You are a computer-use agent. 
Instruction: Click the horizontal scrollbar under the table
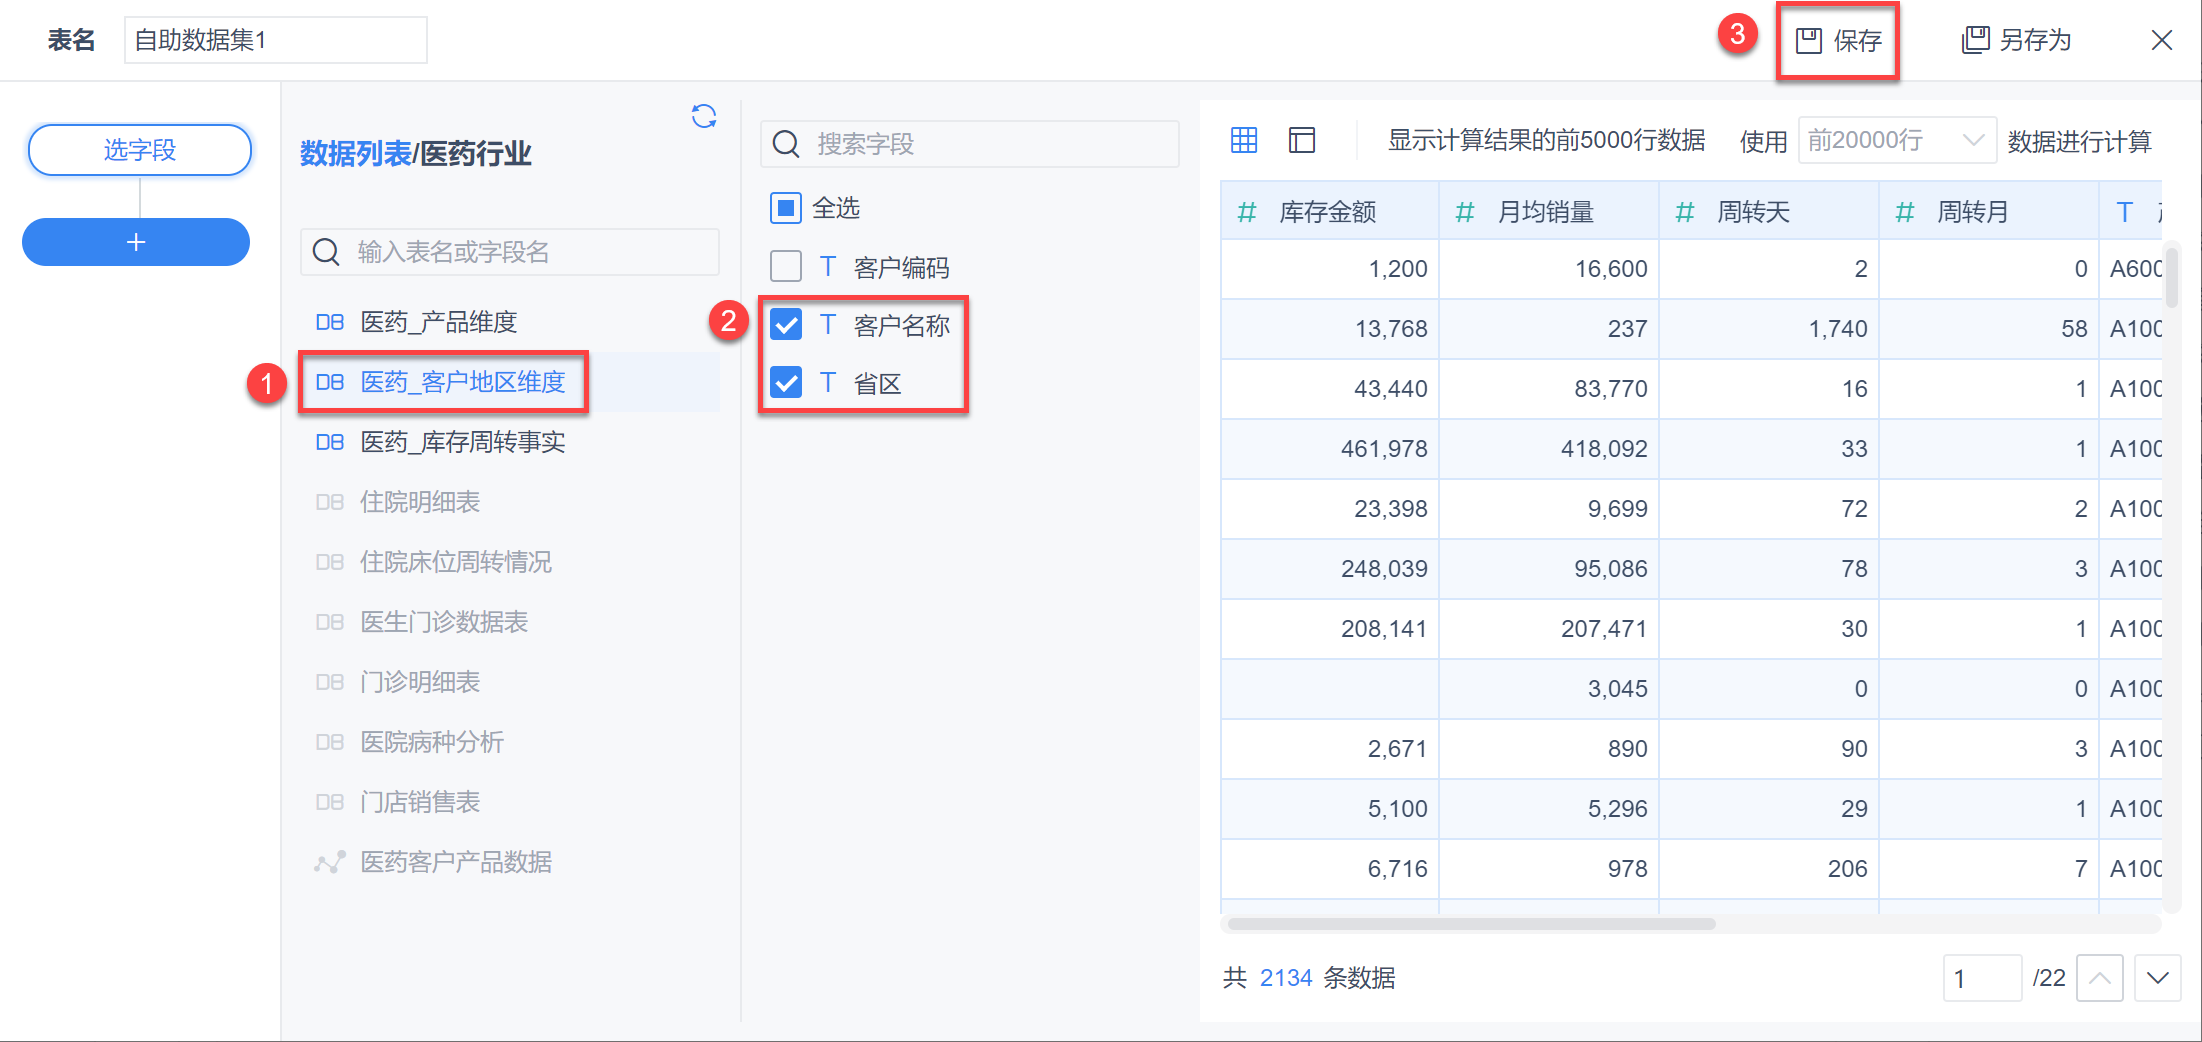[x=1471, y=924]
